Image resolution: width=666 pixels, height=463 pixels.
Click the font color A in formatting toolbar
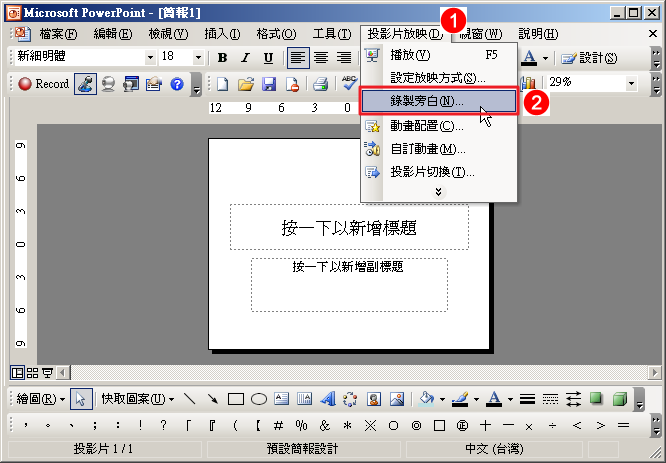[x=529, y=58]
